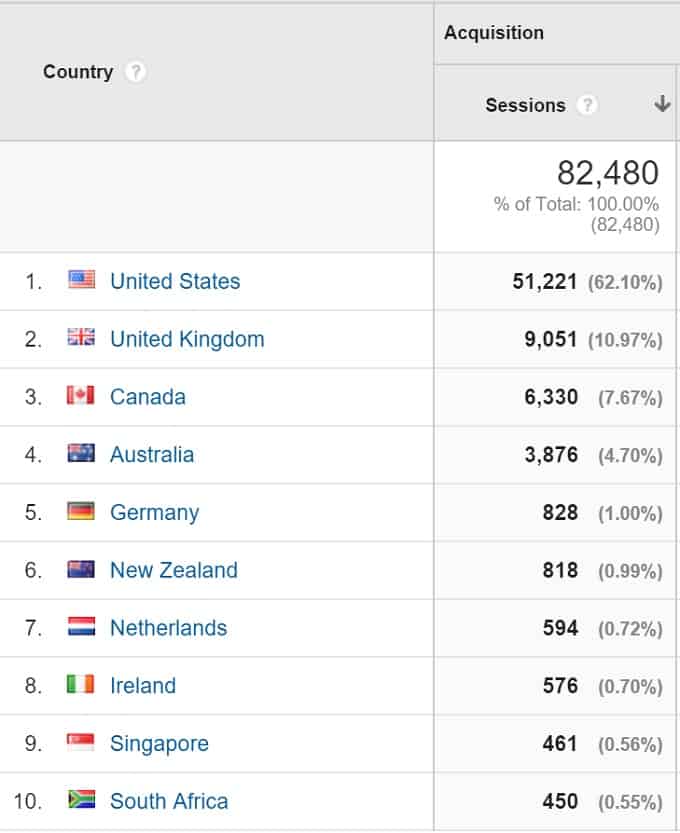This screenshot has height=833, width=680.
Task: Click the Germany flag icon
Action: pos(81,511)
